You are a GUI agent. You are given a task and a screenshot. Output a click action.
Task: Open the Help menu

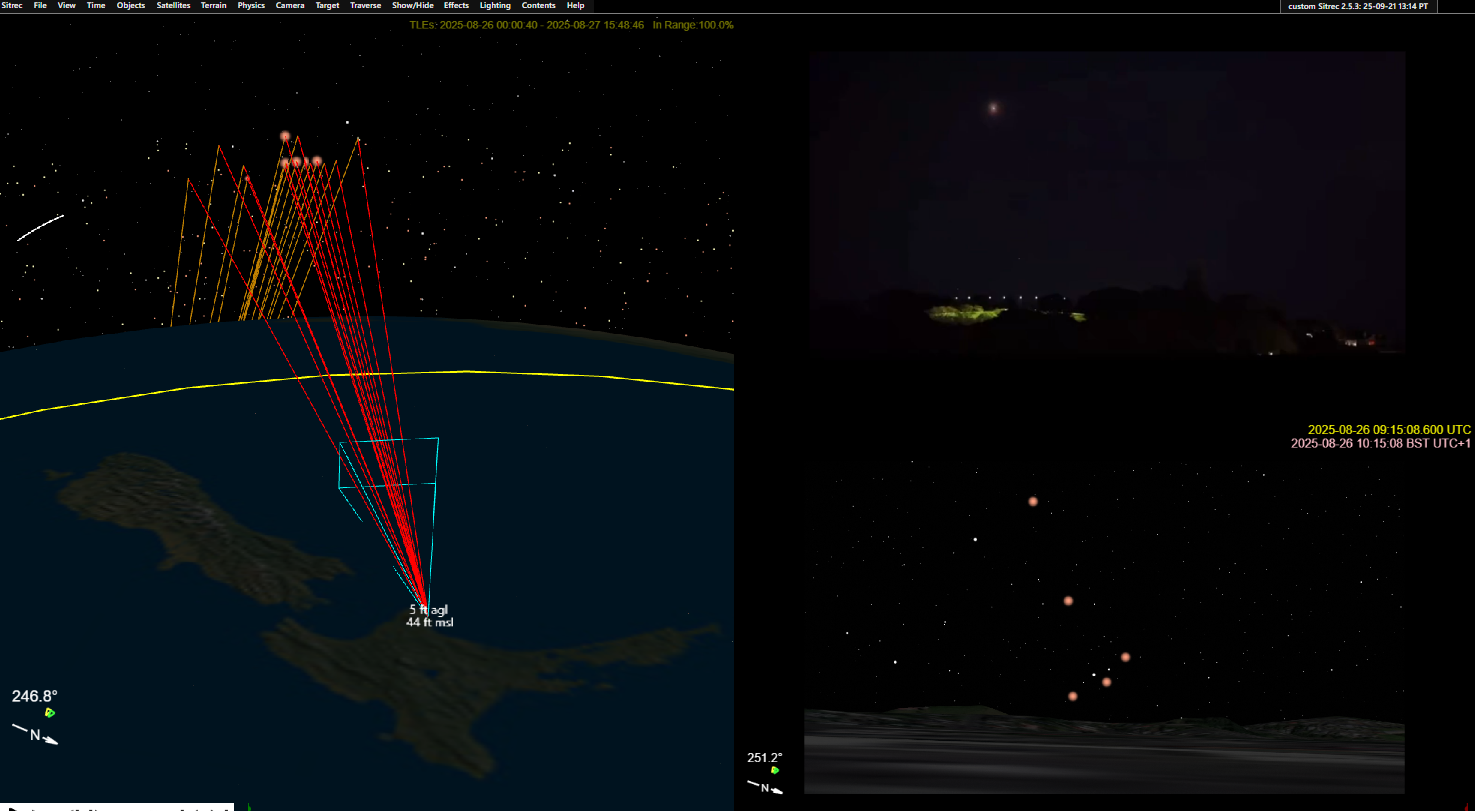coord(575,6)
